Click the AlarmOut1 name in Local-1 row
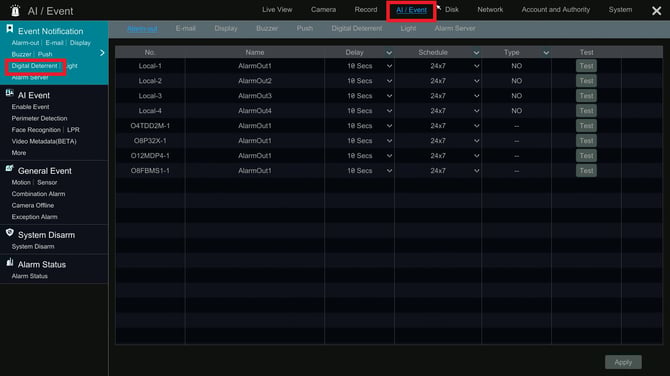This screenshot has height=376, width=670. [255, 66]
